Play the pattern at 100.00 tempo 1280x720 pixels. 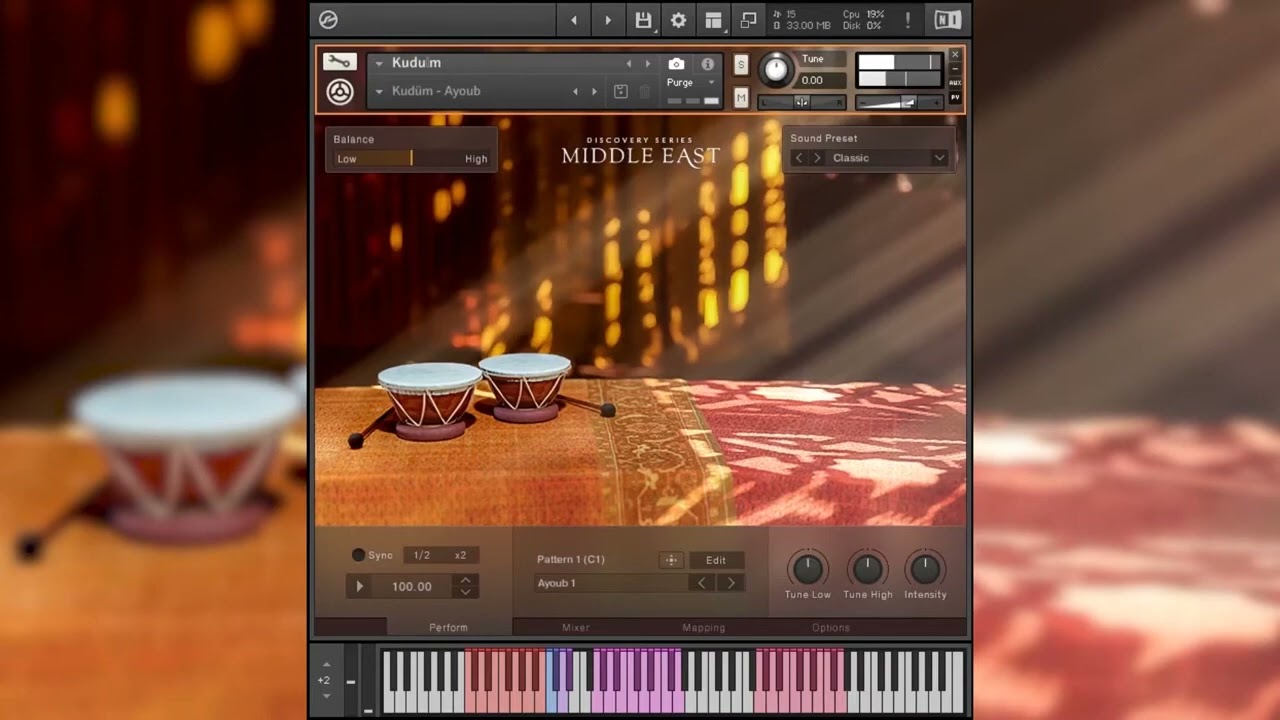pos(360,586)
